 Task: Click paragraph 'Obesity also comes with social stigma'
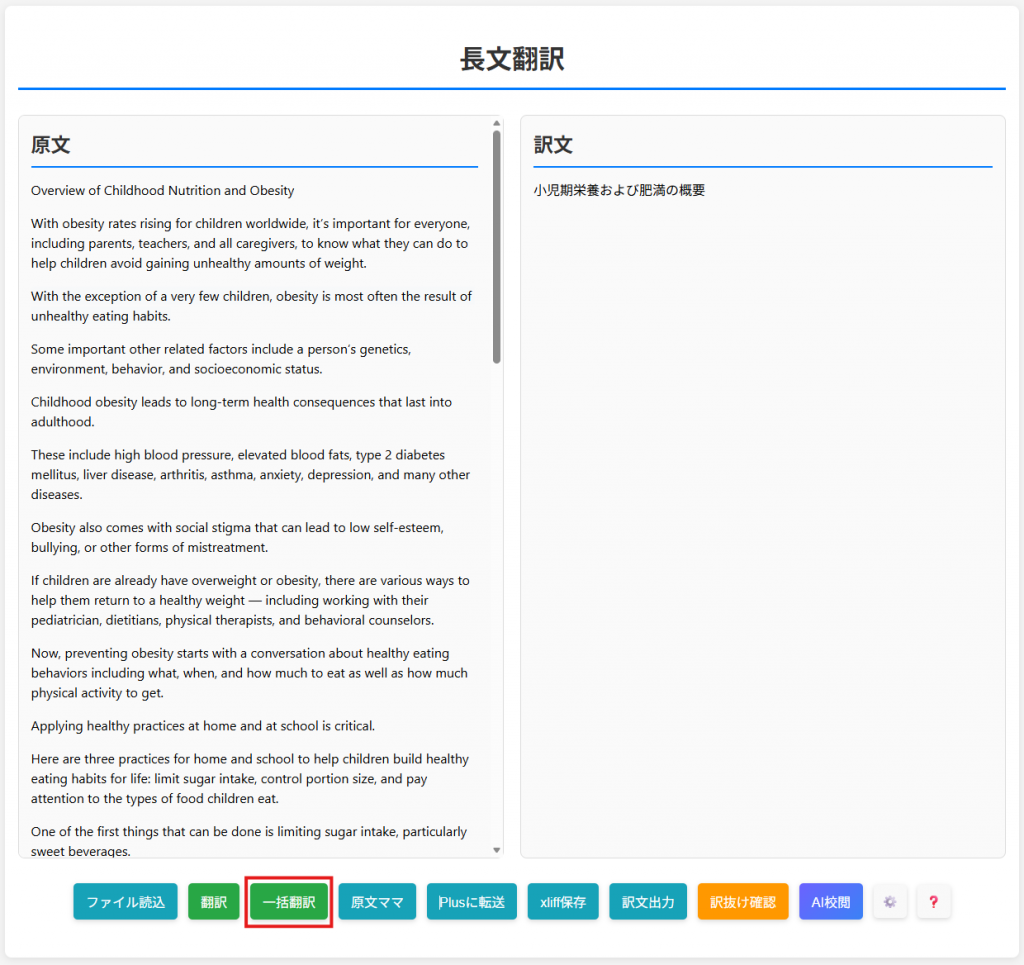(x=237, y=537)
